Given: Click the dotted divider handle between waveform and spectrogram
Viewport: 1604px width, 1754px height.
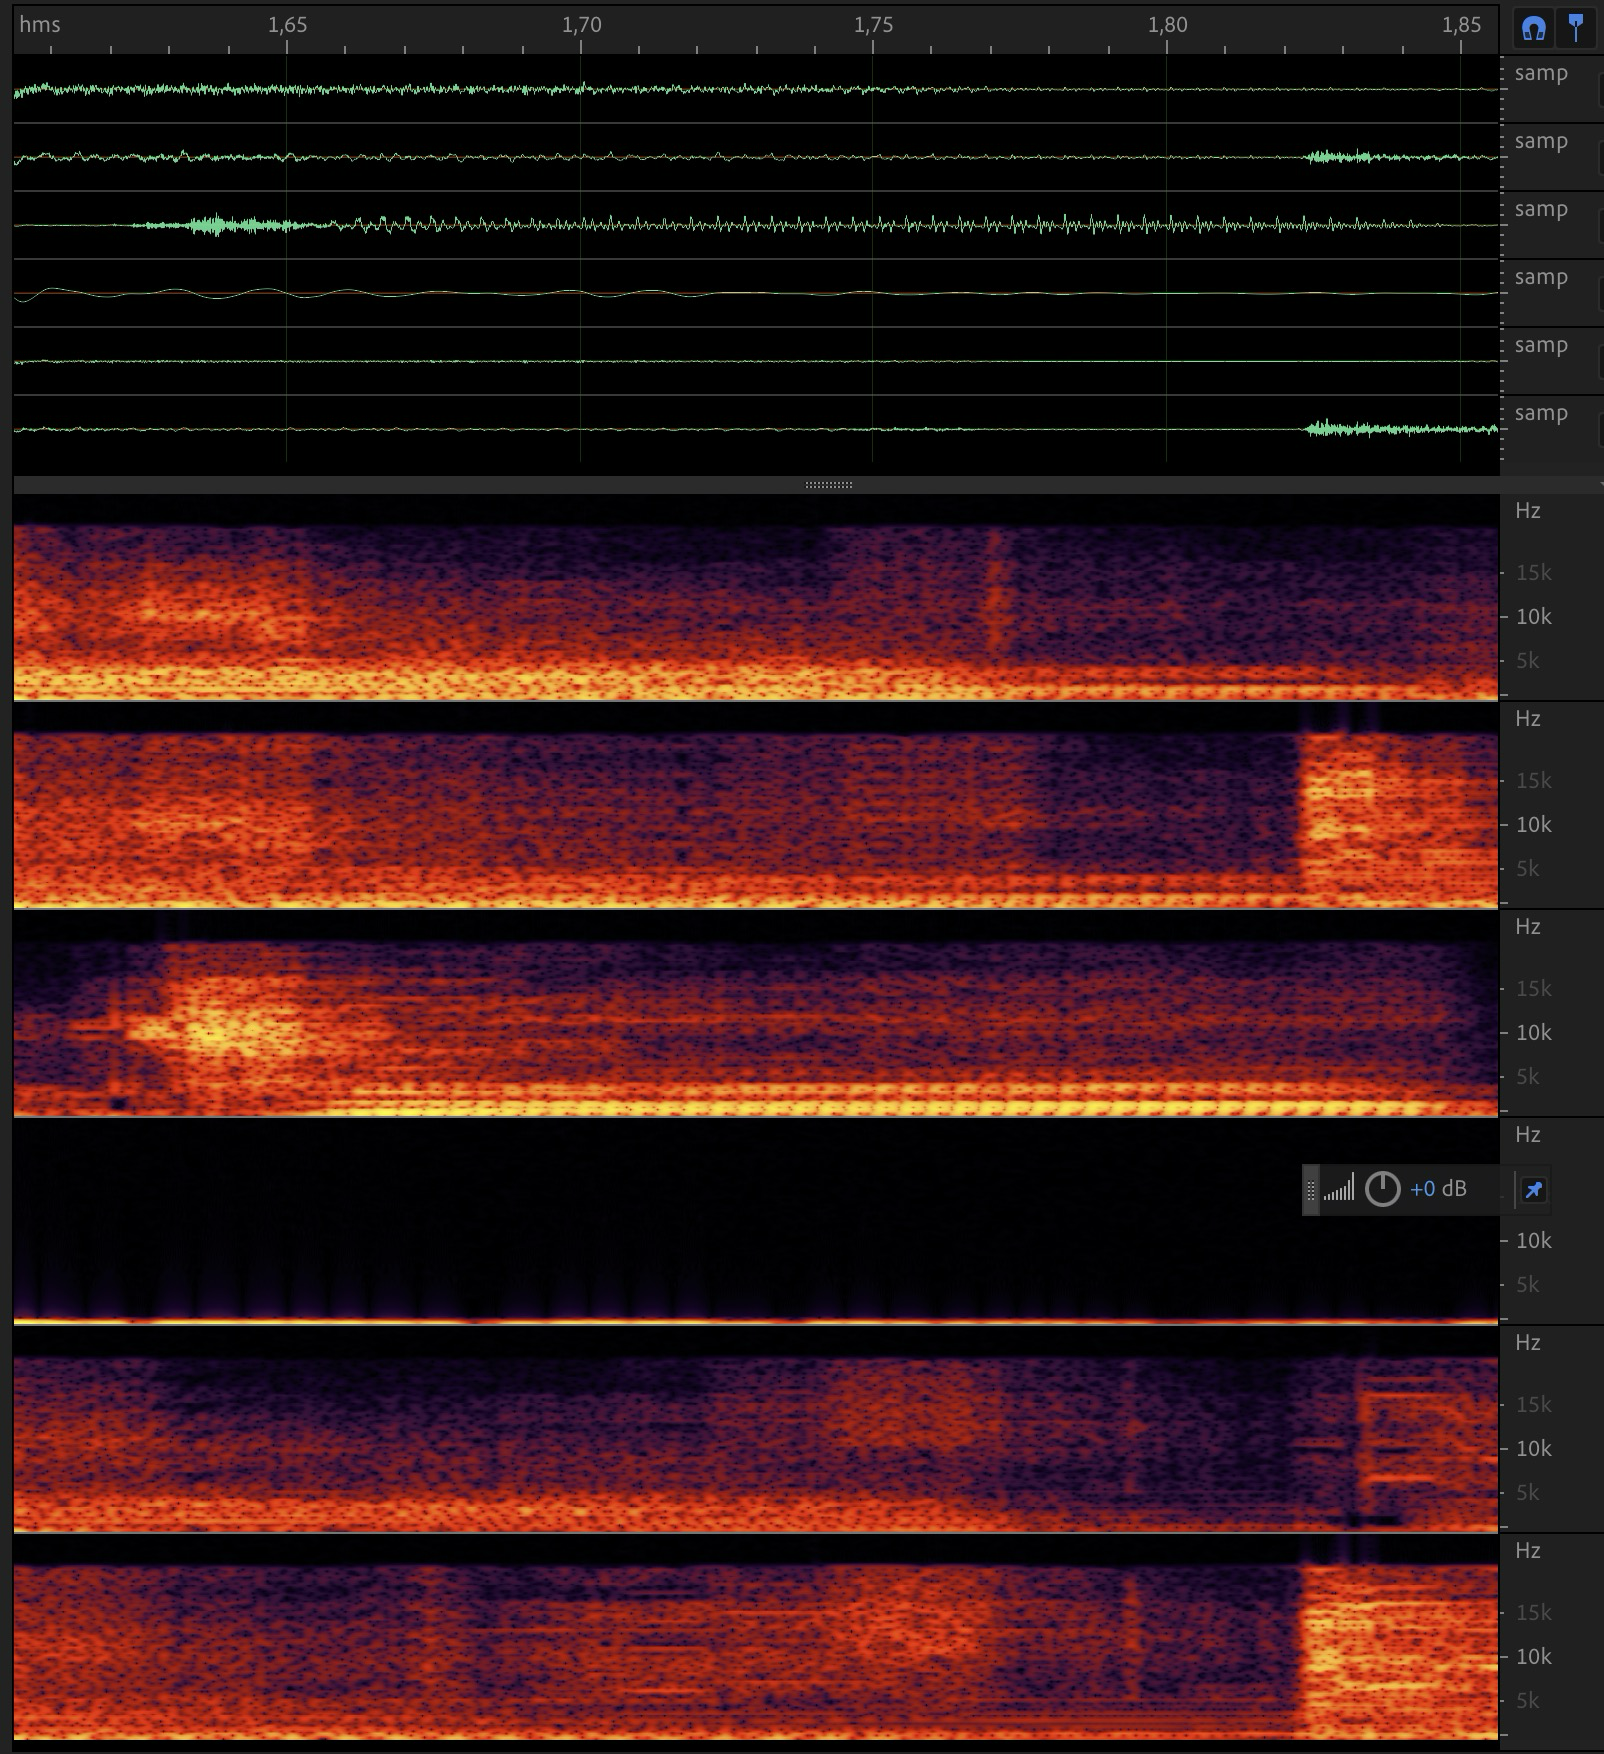Looking at the screenshot, I should (x=829, y=485).
